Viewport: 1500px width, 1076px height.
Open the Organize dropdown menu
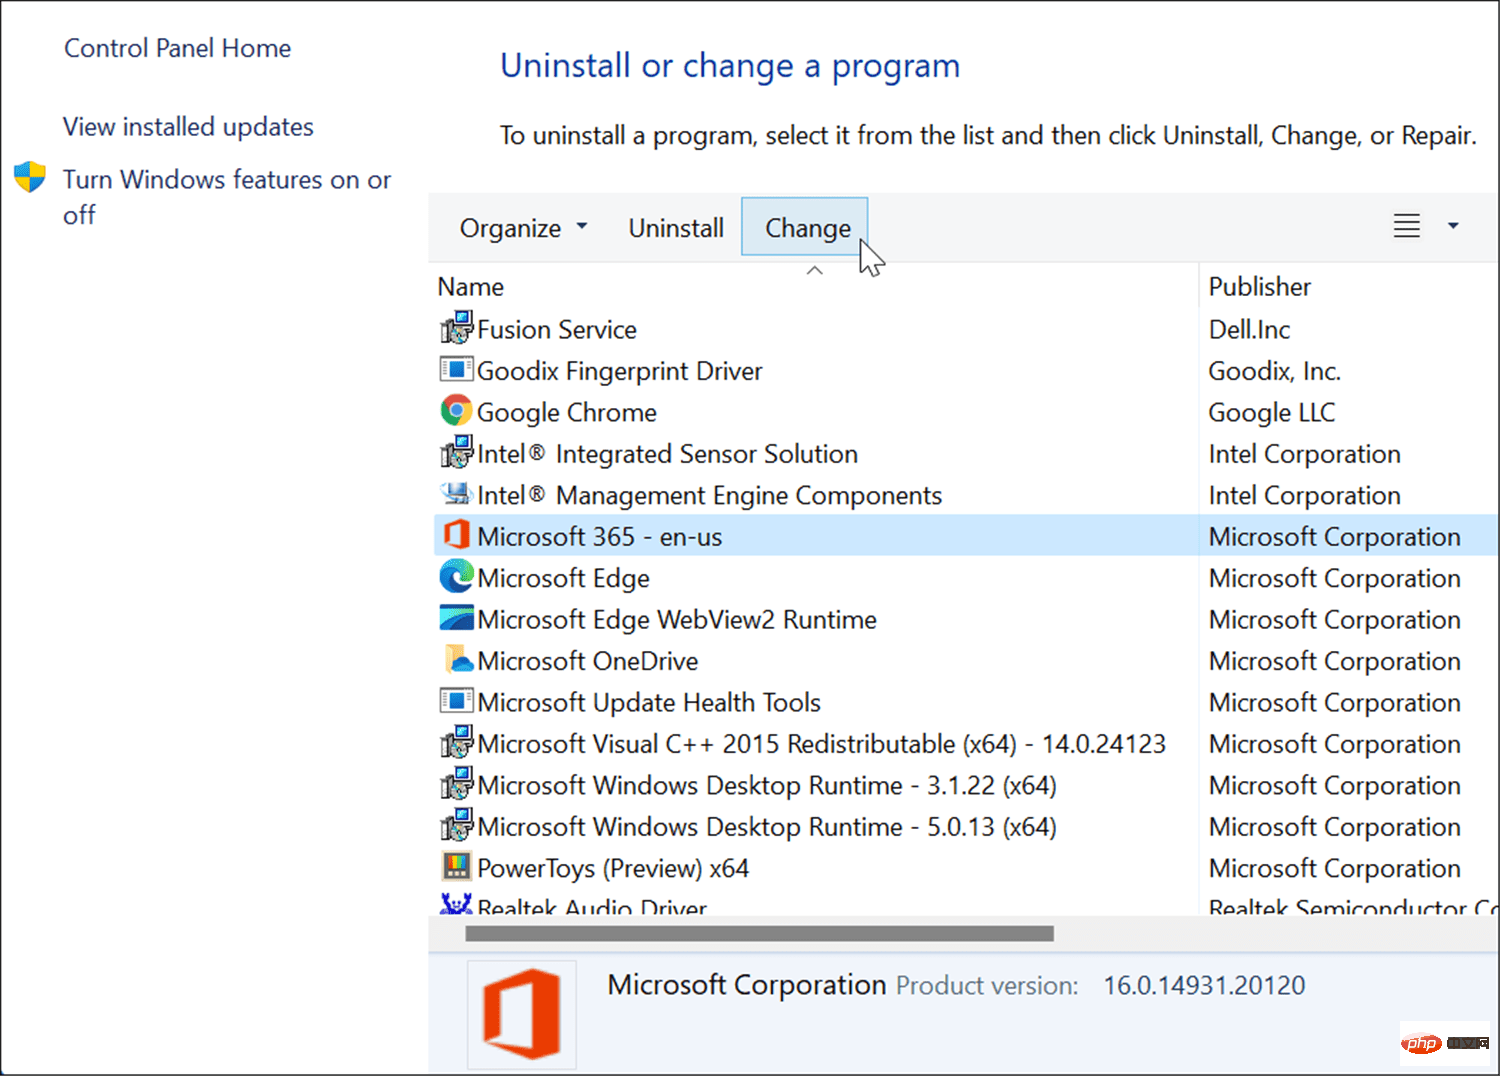(523, 228)
